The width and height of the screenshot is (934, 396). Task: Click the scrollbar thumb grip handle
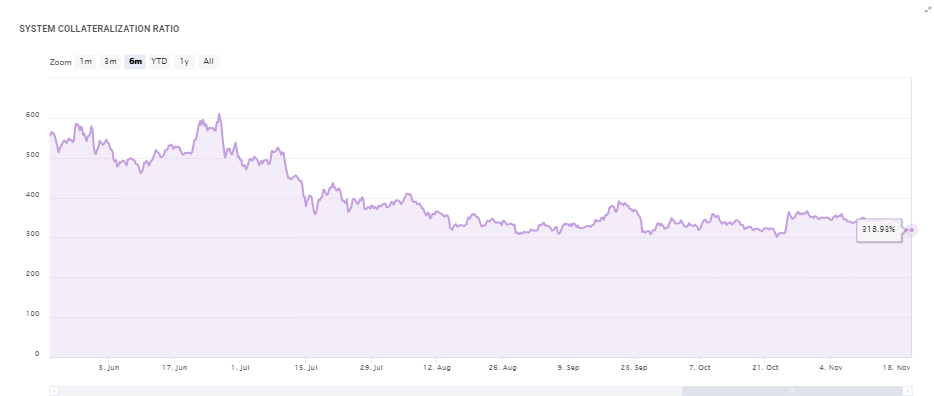793,391
